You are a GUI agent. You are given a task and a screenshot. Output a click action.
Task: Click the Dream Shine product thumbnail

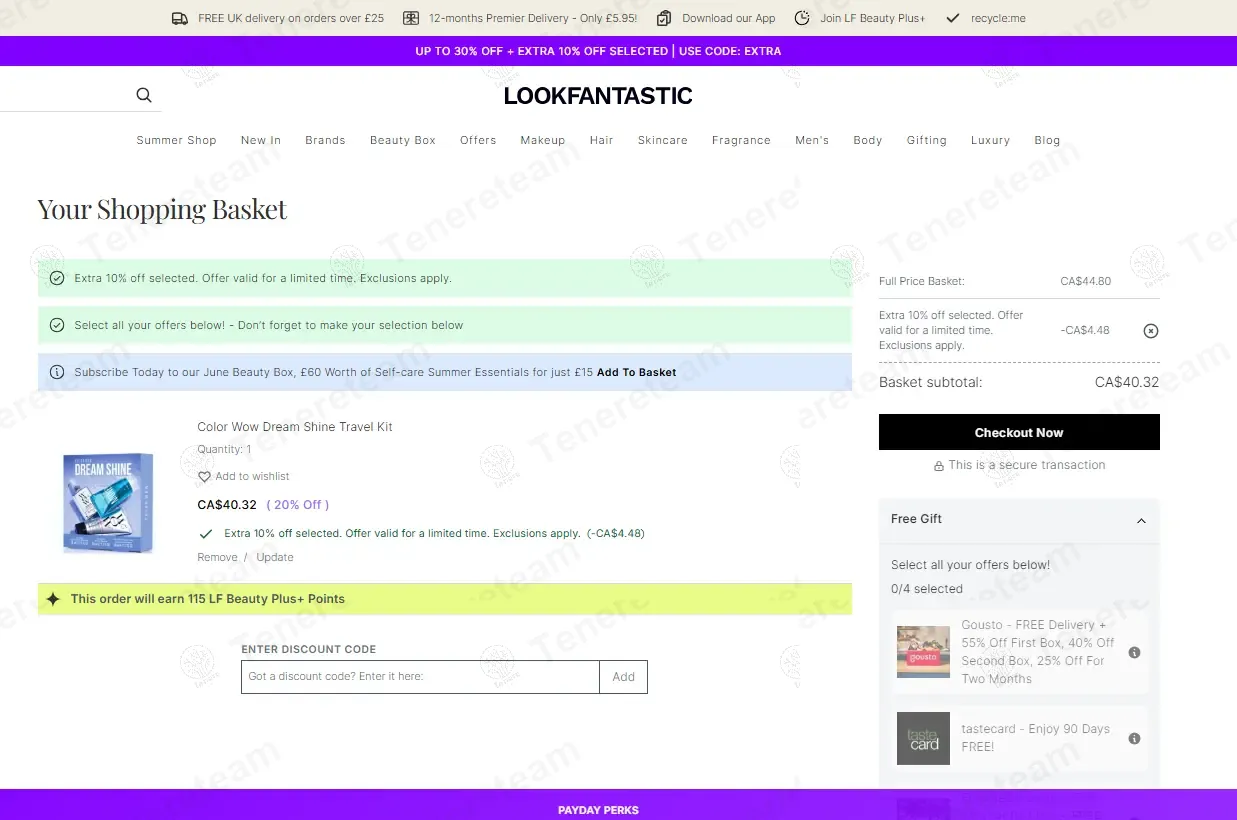coord(108,503)
